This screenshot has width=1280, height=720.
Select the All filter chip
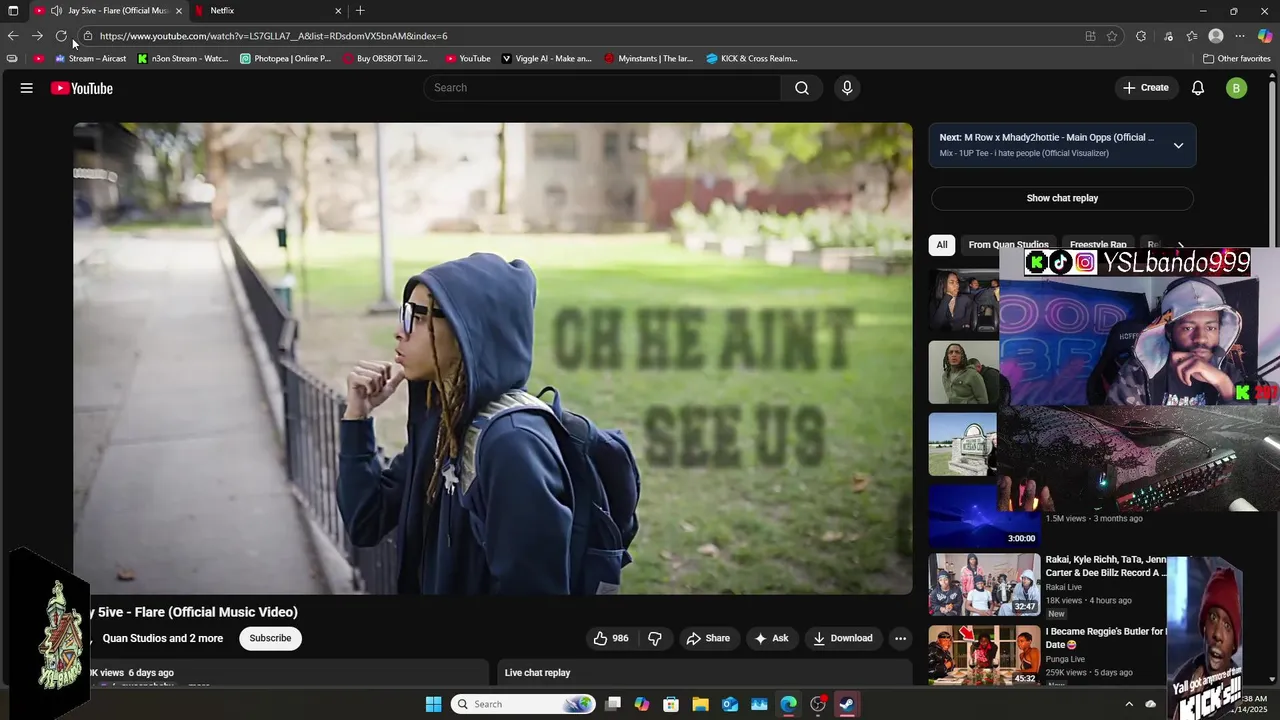[x=942, y=245]
